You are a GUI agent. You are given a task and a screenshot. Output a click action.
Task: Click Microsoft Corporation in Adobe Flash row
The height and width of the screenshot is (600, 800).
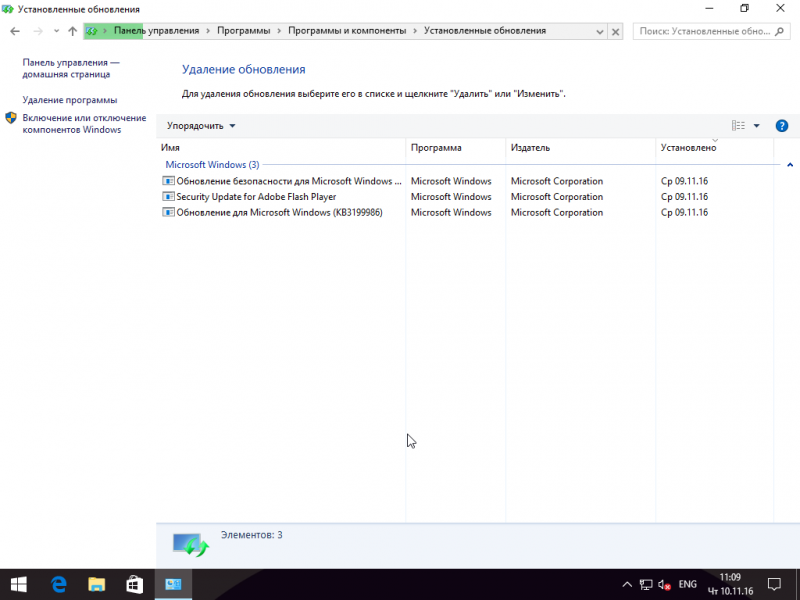coord(557,197)
